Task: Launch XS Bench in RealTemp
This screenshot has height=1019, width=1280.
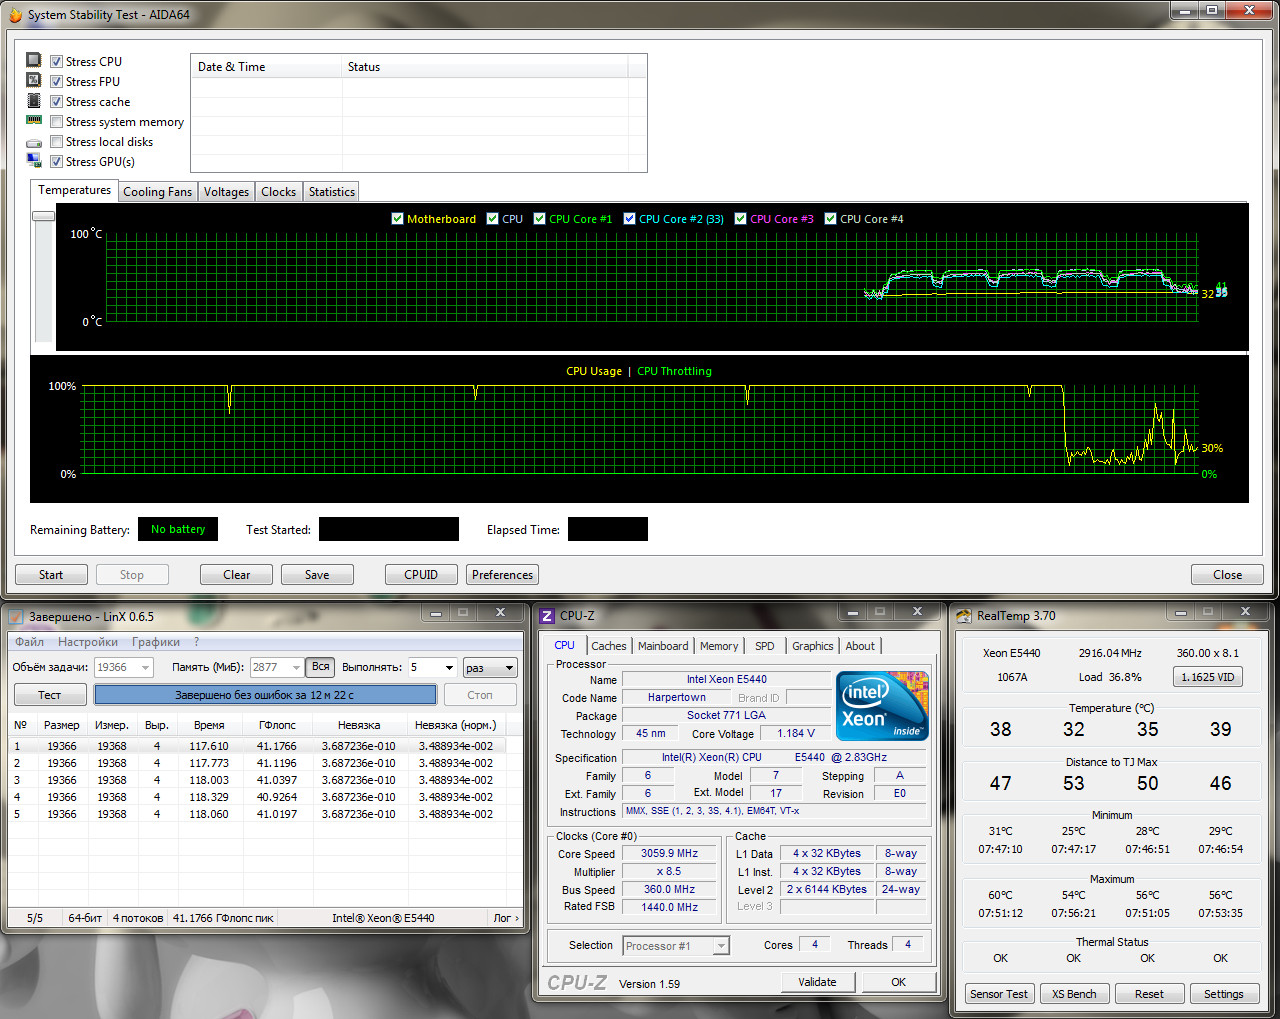Action: tap(1074, 994)
